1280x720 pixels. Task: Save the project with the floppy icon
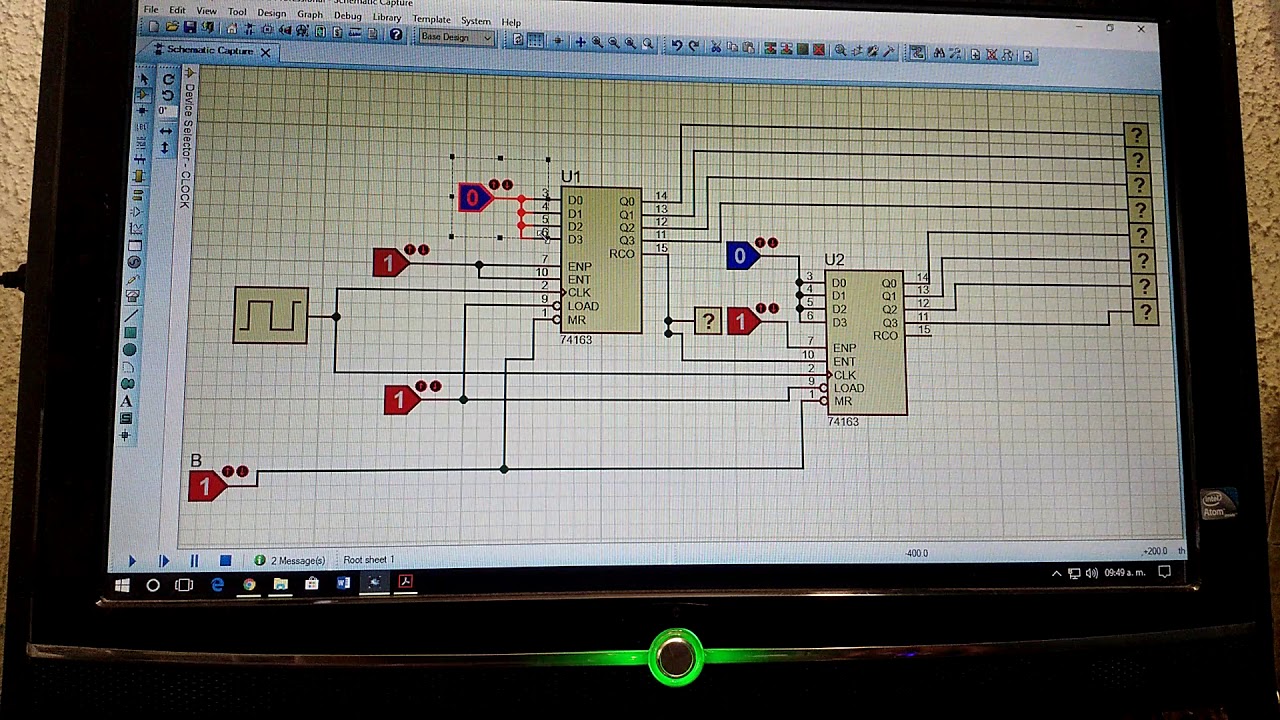pyautogui.click(x=189, y=28)
